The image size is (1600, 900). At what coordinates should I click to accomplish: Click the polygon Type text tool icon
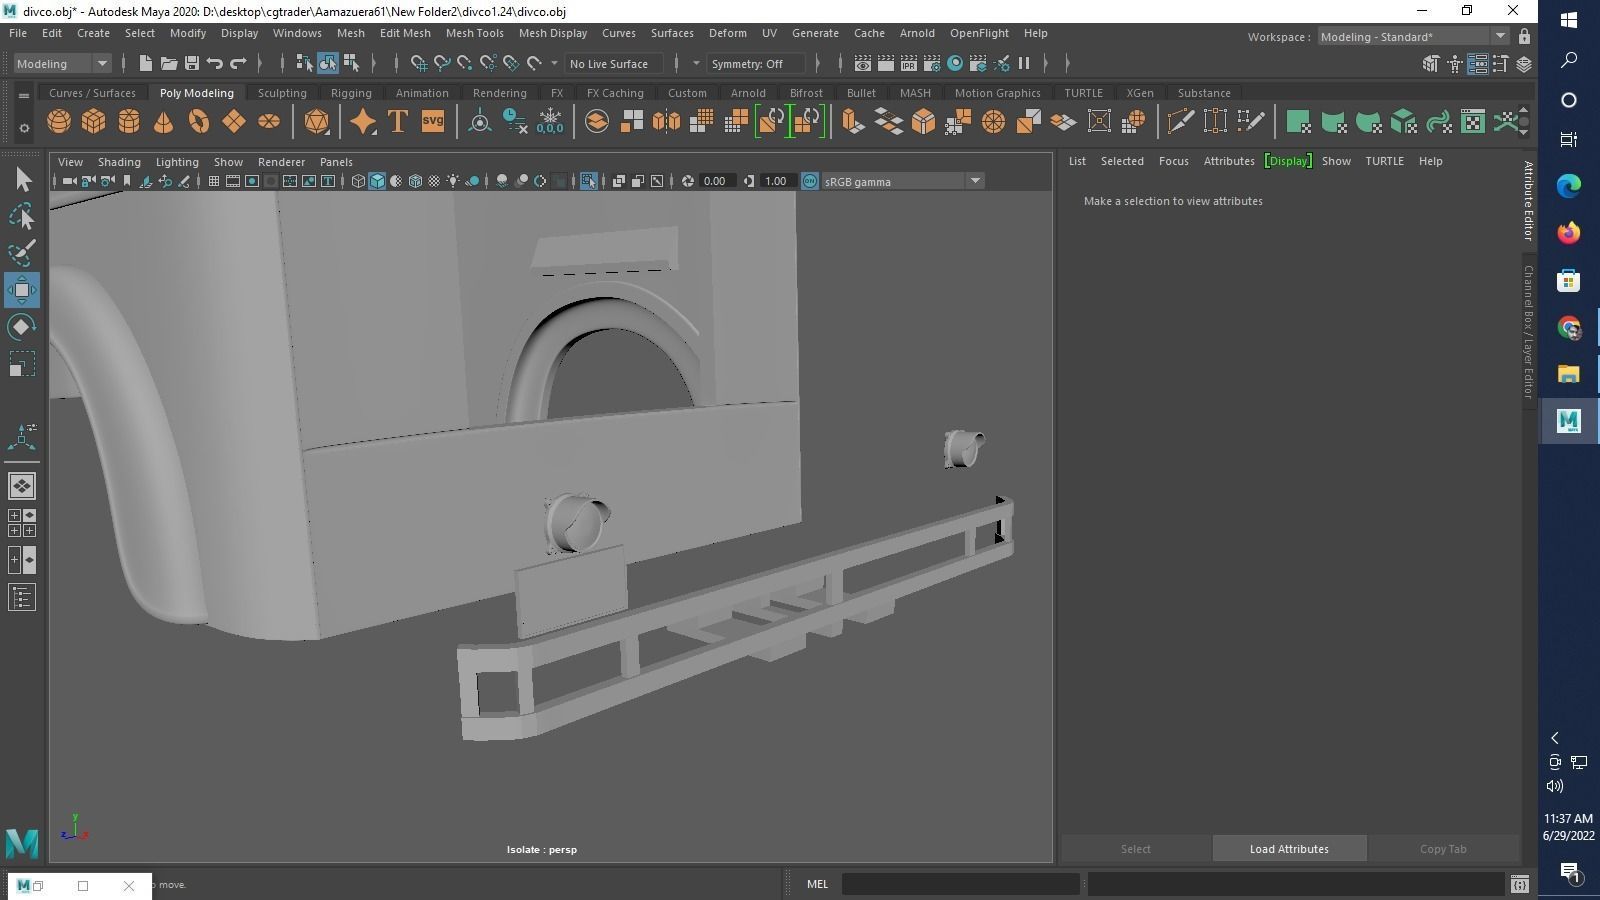(x=397, y=122)
